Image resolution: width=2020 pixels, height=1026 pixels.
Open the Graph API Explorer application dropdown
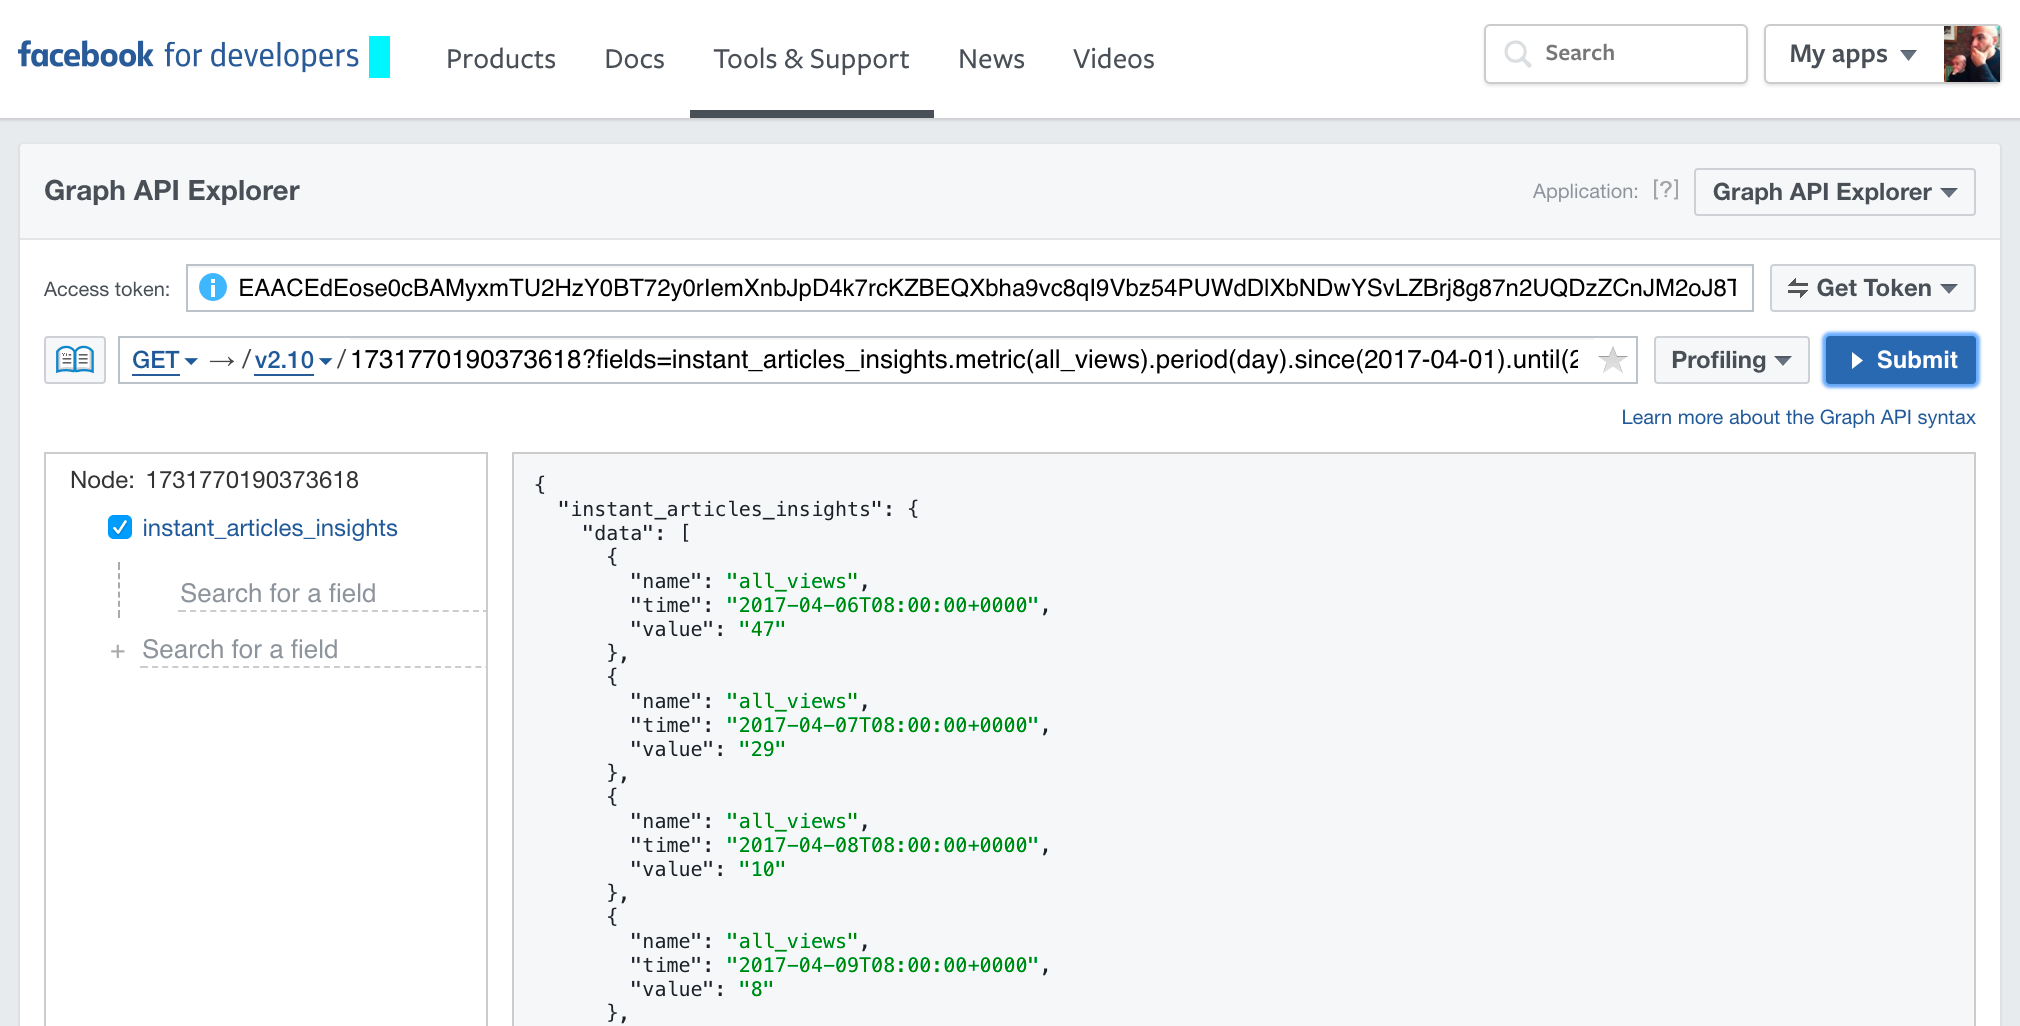1834,192
